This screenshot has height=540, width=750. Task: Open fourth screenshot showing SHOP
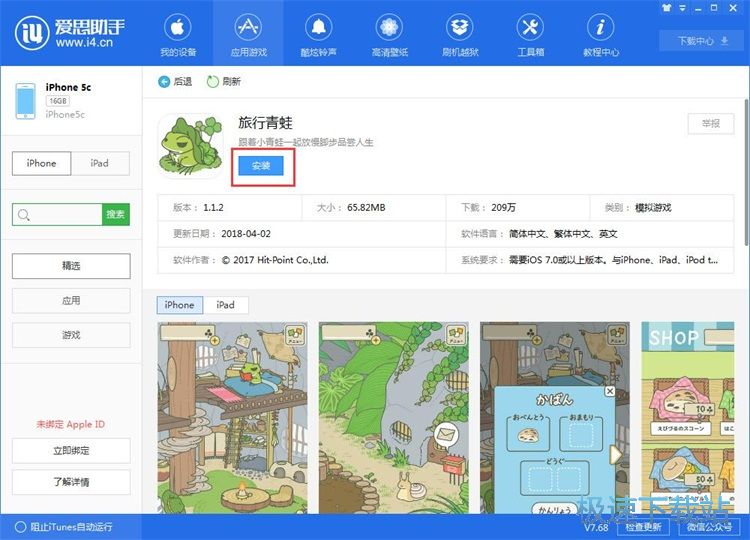click(x=687, y=418)
